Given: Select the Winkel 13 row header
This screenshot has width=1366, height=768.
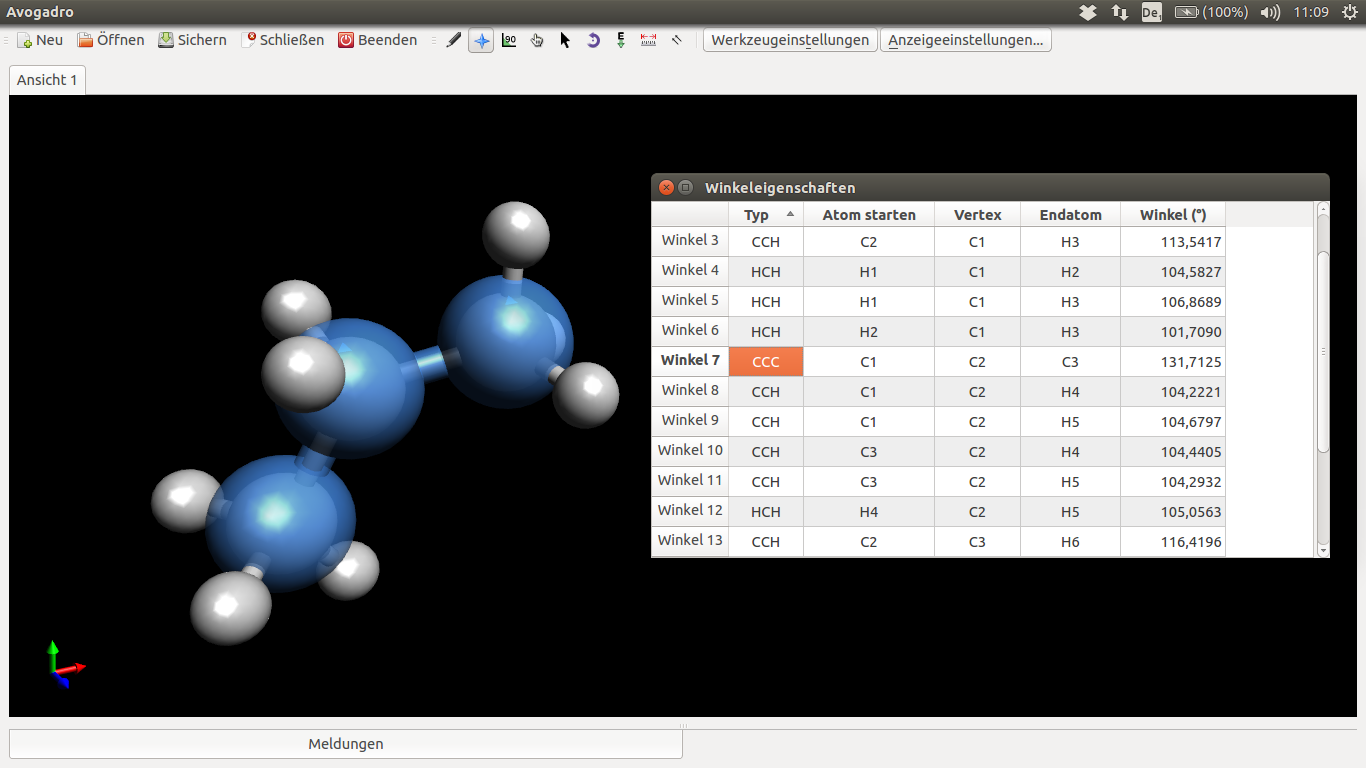Looking at the screenshot, I should tap(690, 541).
